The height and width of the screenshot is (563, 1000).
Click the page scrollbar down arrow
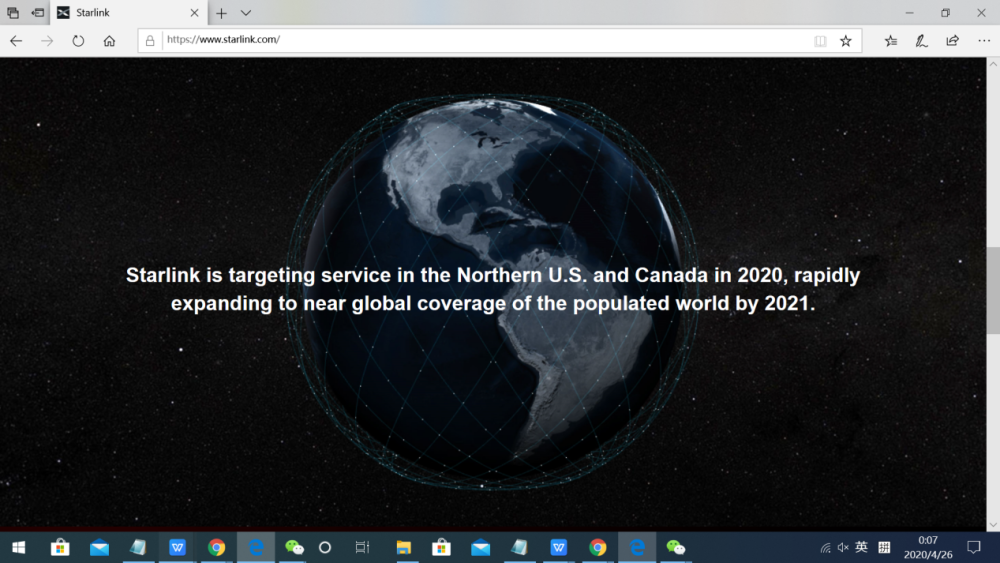[993, 525]
